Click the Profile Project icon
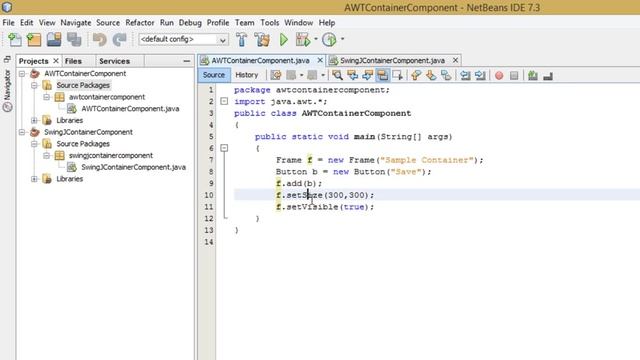Viewport: 640px width, 360px height. (329, 40)
